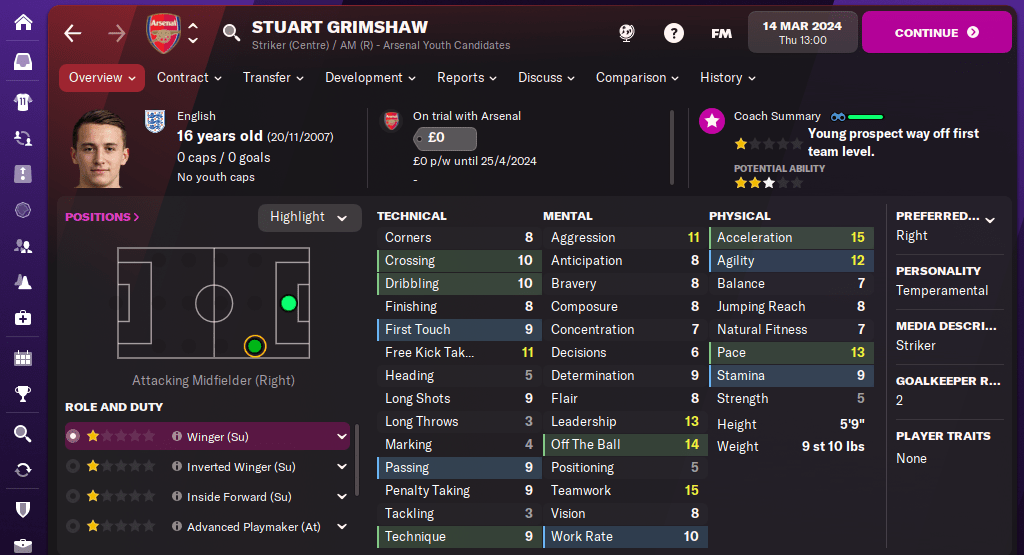The image size is (1024, 555).
Task: Click the world globe icon
Action: tap(627, 33)
